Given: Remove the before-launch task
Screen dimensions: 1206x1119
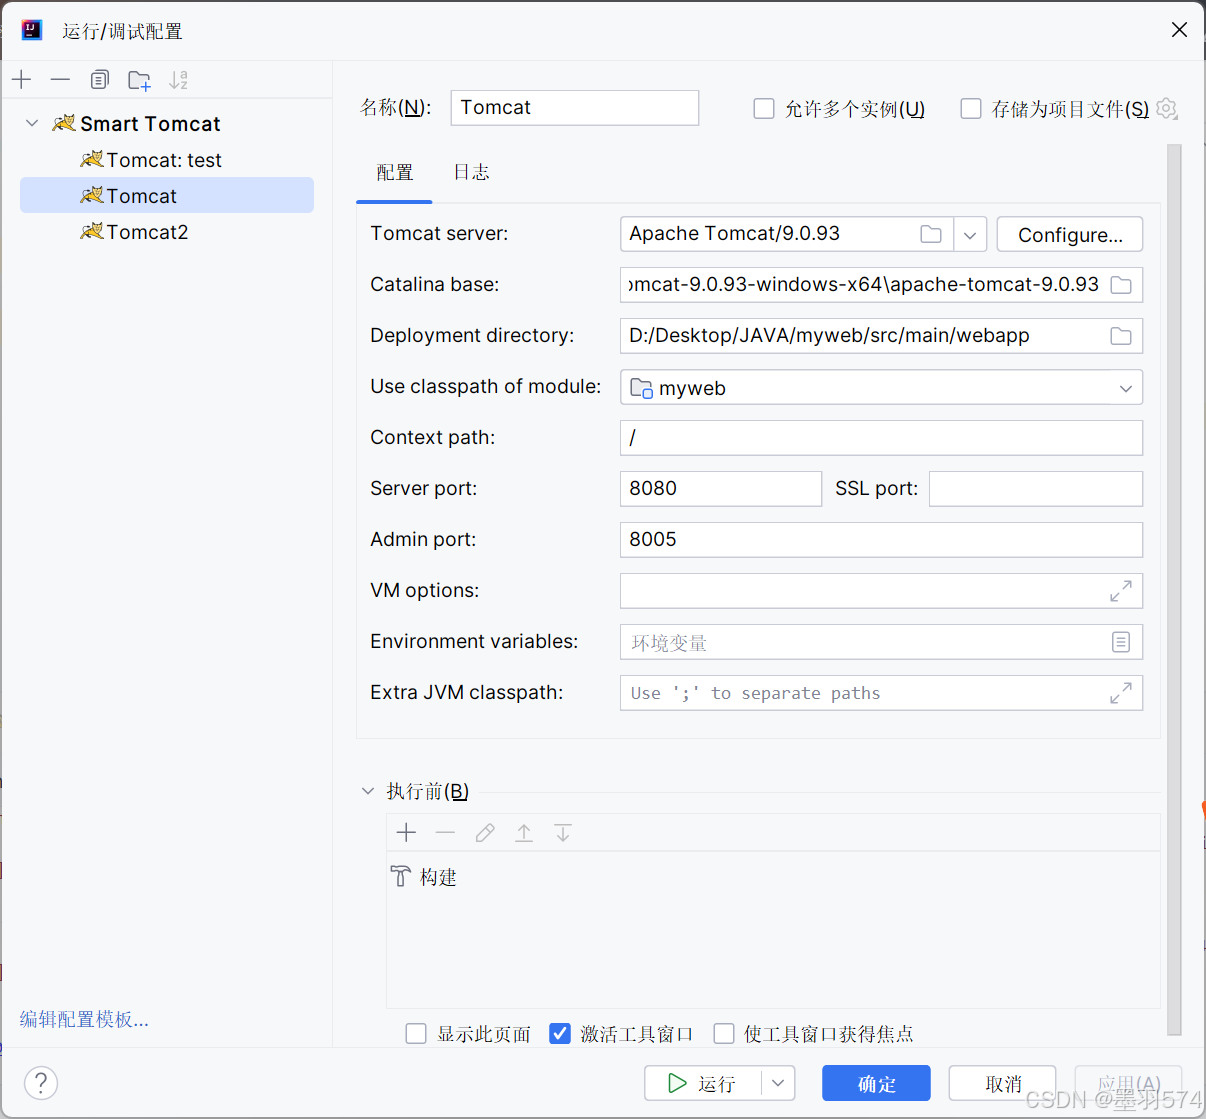Looking at the screenshot, I should (x=445, y=832).
